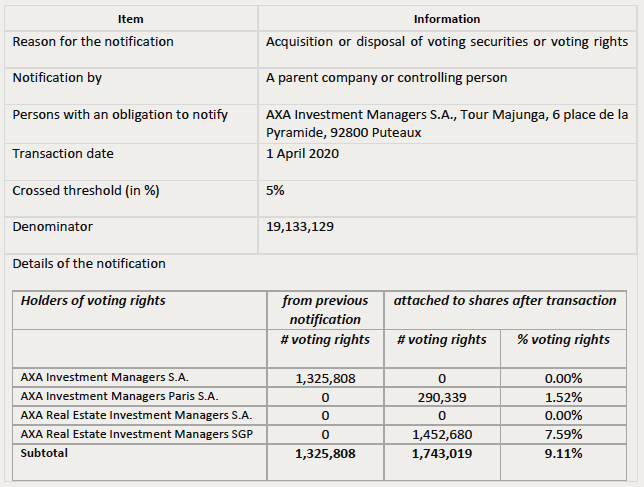Viewport: 644px width, 487px height.
Task: Select the 290,339 voting rights cell
Action: click(442, 397)
